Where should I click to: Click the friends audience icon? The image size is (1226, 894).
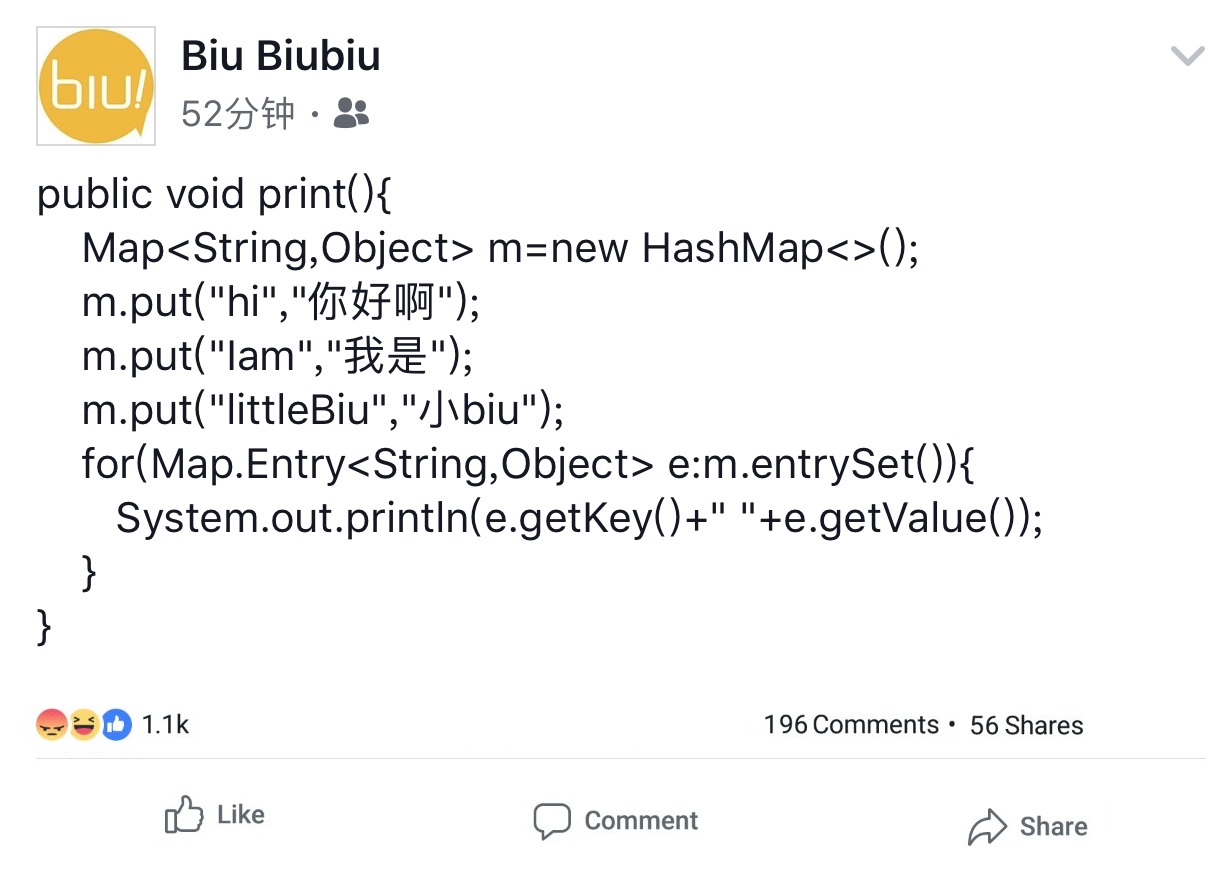351,114
